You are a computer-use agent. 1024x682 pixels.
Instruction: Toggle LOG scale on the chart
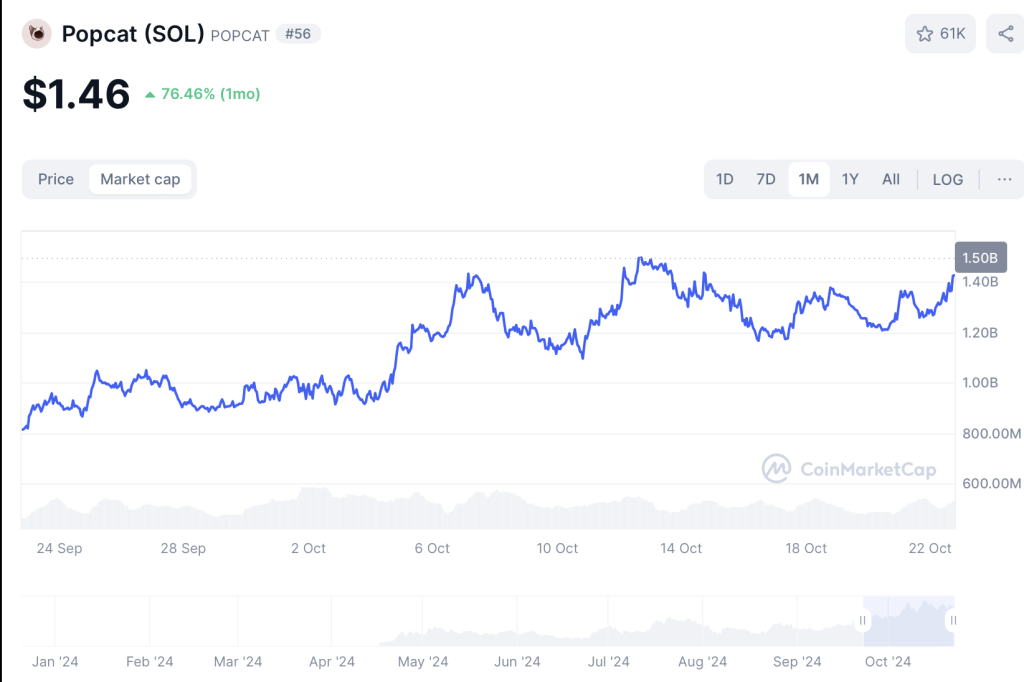948,179
